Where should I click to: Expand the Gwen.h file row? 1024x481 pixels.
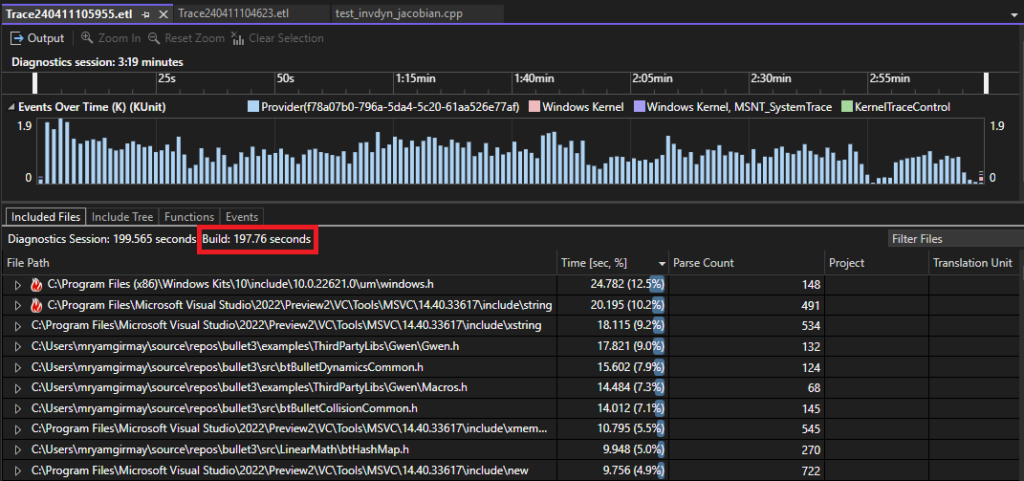tap(17, 346)
